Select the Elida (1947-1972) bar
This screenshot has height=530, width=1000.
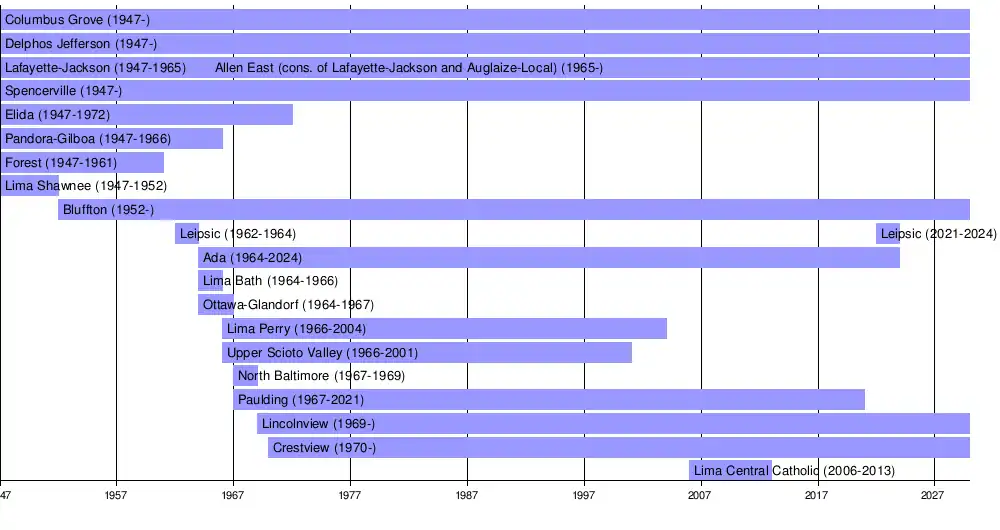(x=146, y=115)
